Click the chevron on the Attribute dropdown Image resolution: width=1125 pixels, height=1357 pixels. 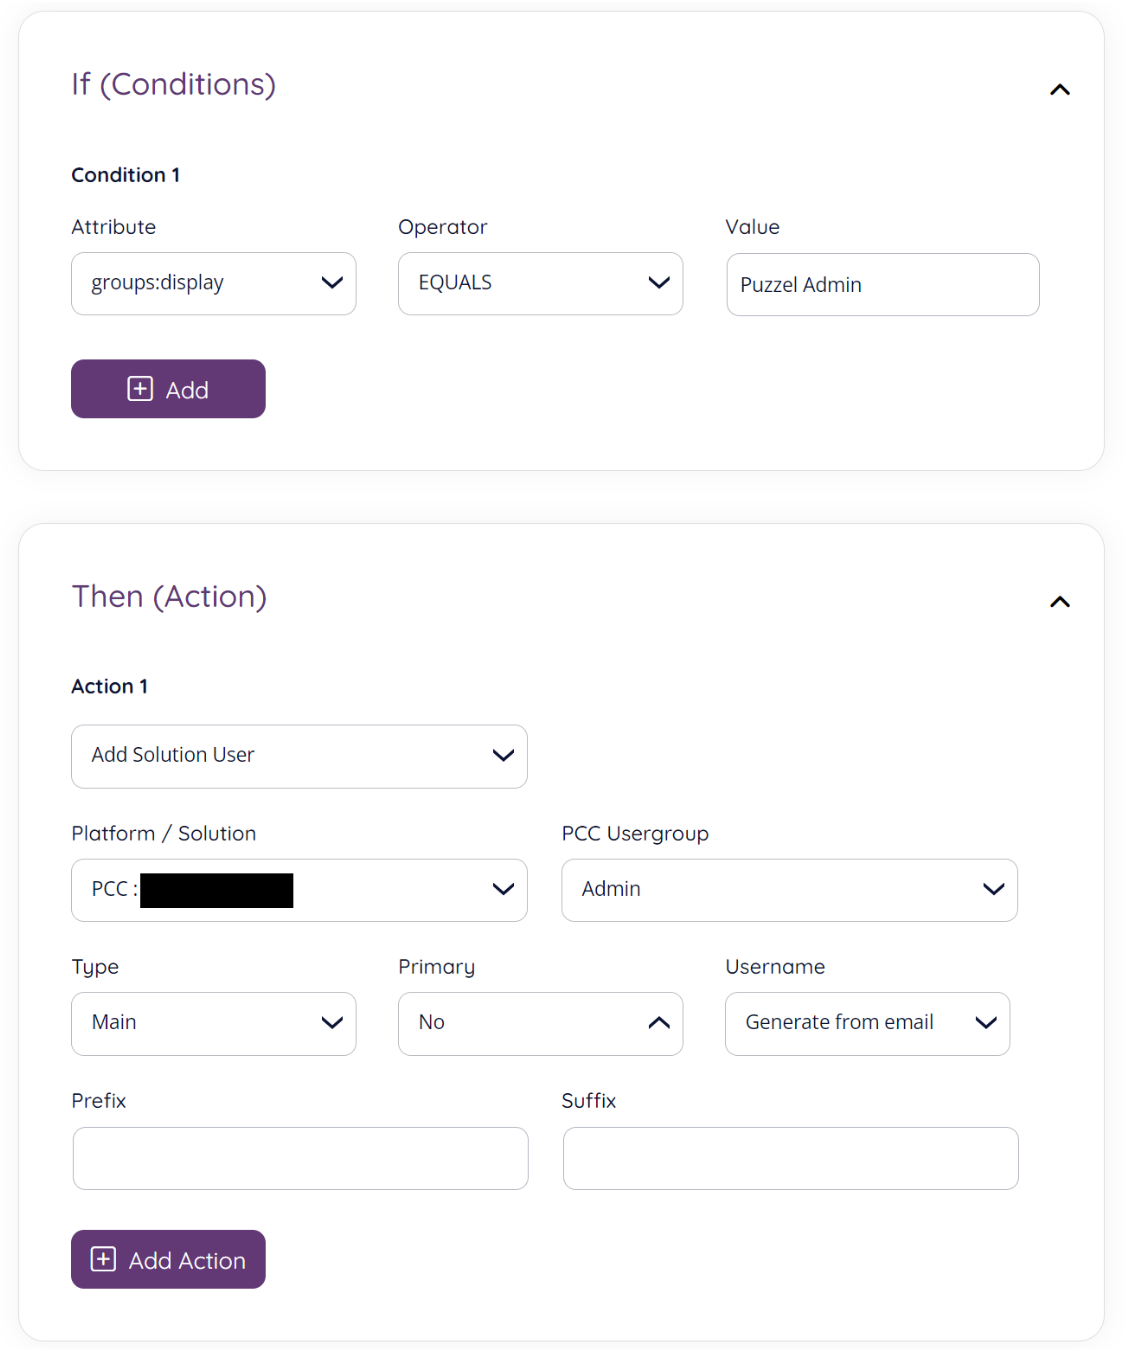332,283
